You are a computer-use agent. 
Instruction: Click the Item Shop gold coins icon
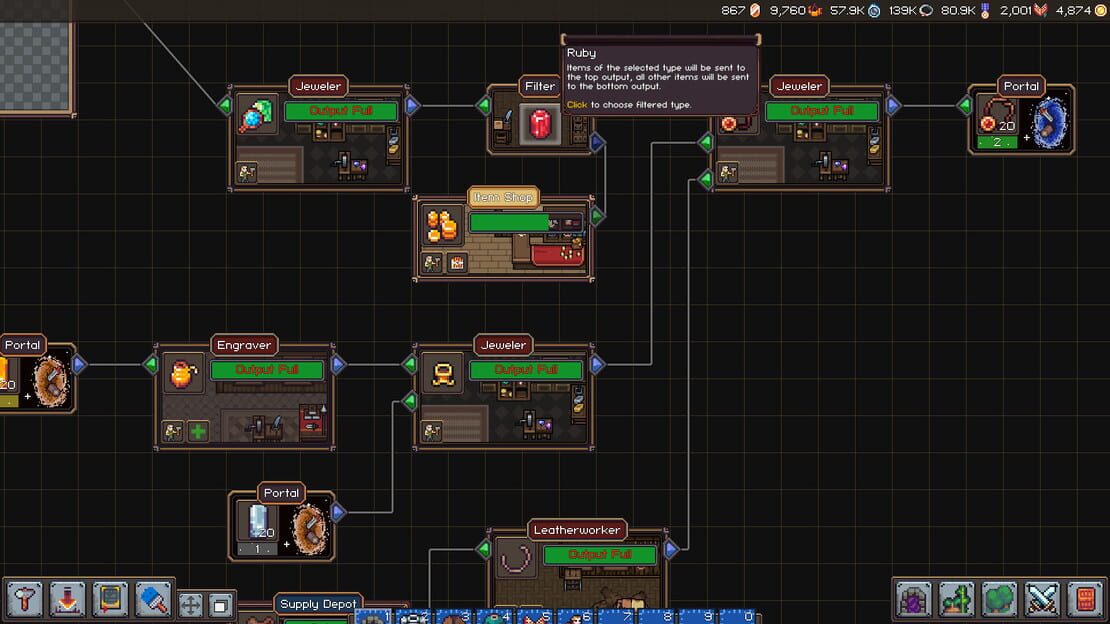point(442,225)
